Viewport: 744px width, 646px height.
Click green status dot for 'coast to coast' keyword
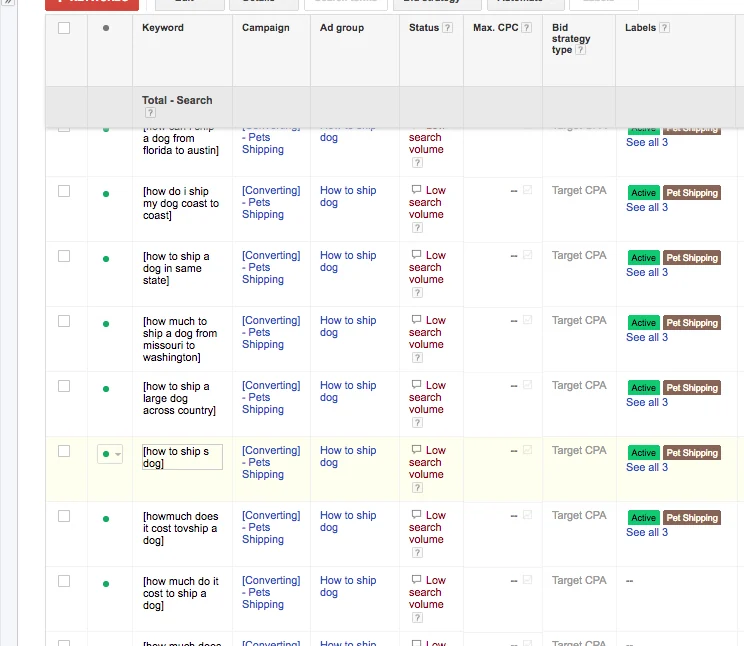(106, 194)
